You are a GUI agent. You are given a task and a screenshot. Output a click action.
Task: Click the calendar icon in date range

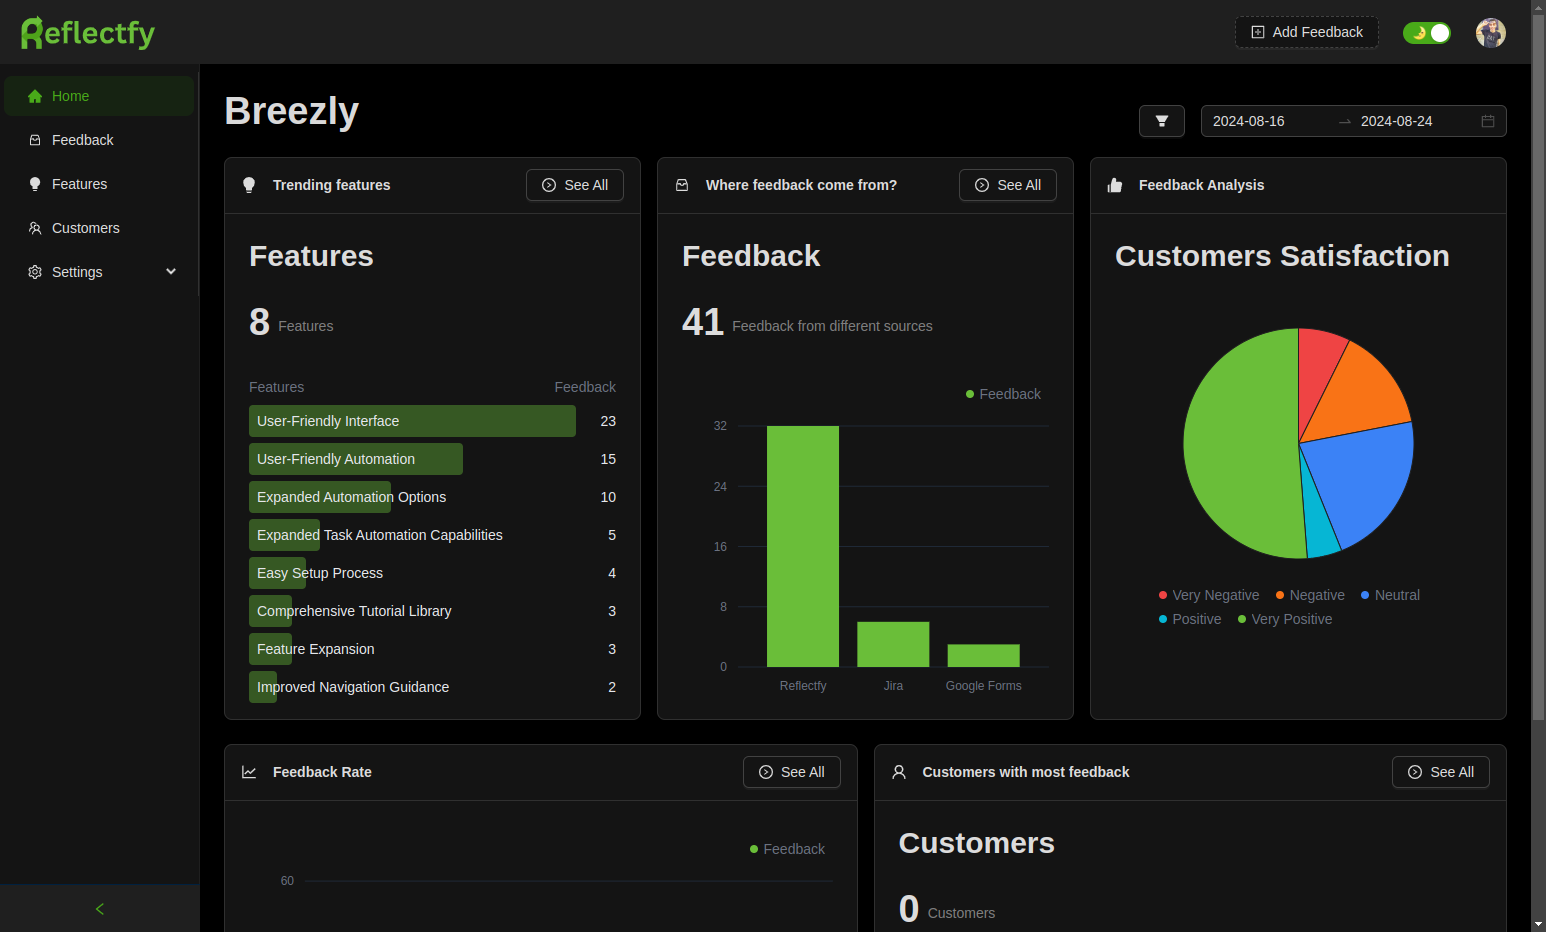click(1488, 121)
